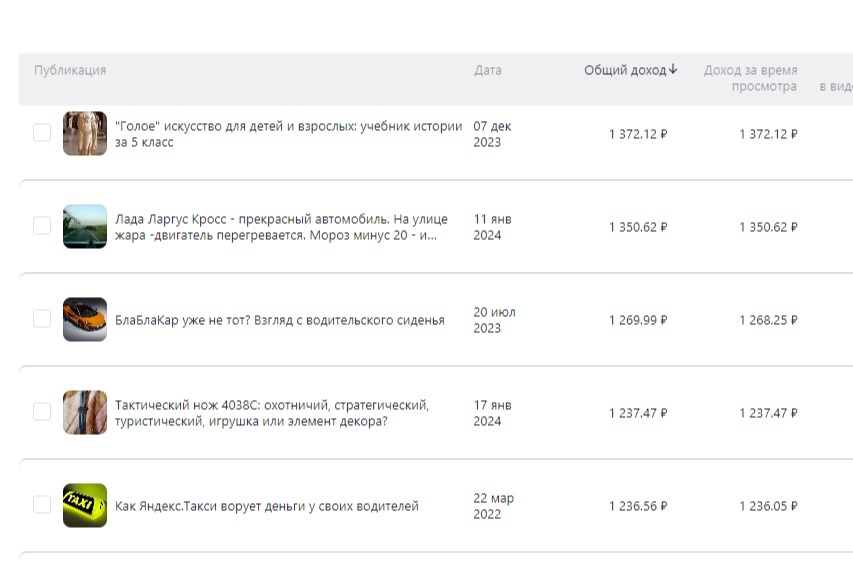Open the statue thumbnail of the art article
The width and height of the screenshot is (853, 567).
click(x=85, y=133)
